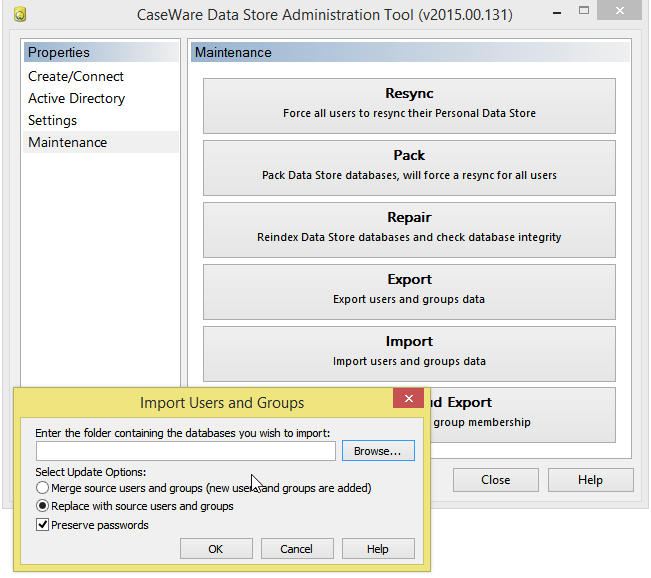The height and width of the screenshot is (578, 651).
Task: Click the CaseWare app icon in title bar
Action: click(x=20, y=15)
